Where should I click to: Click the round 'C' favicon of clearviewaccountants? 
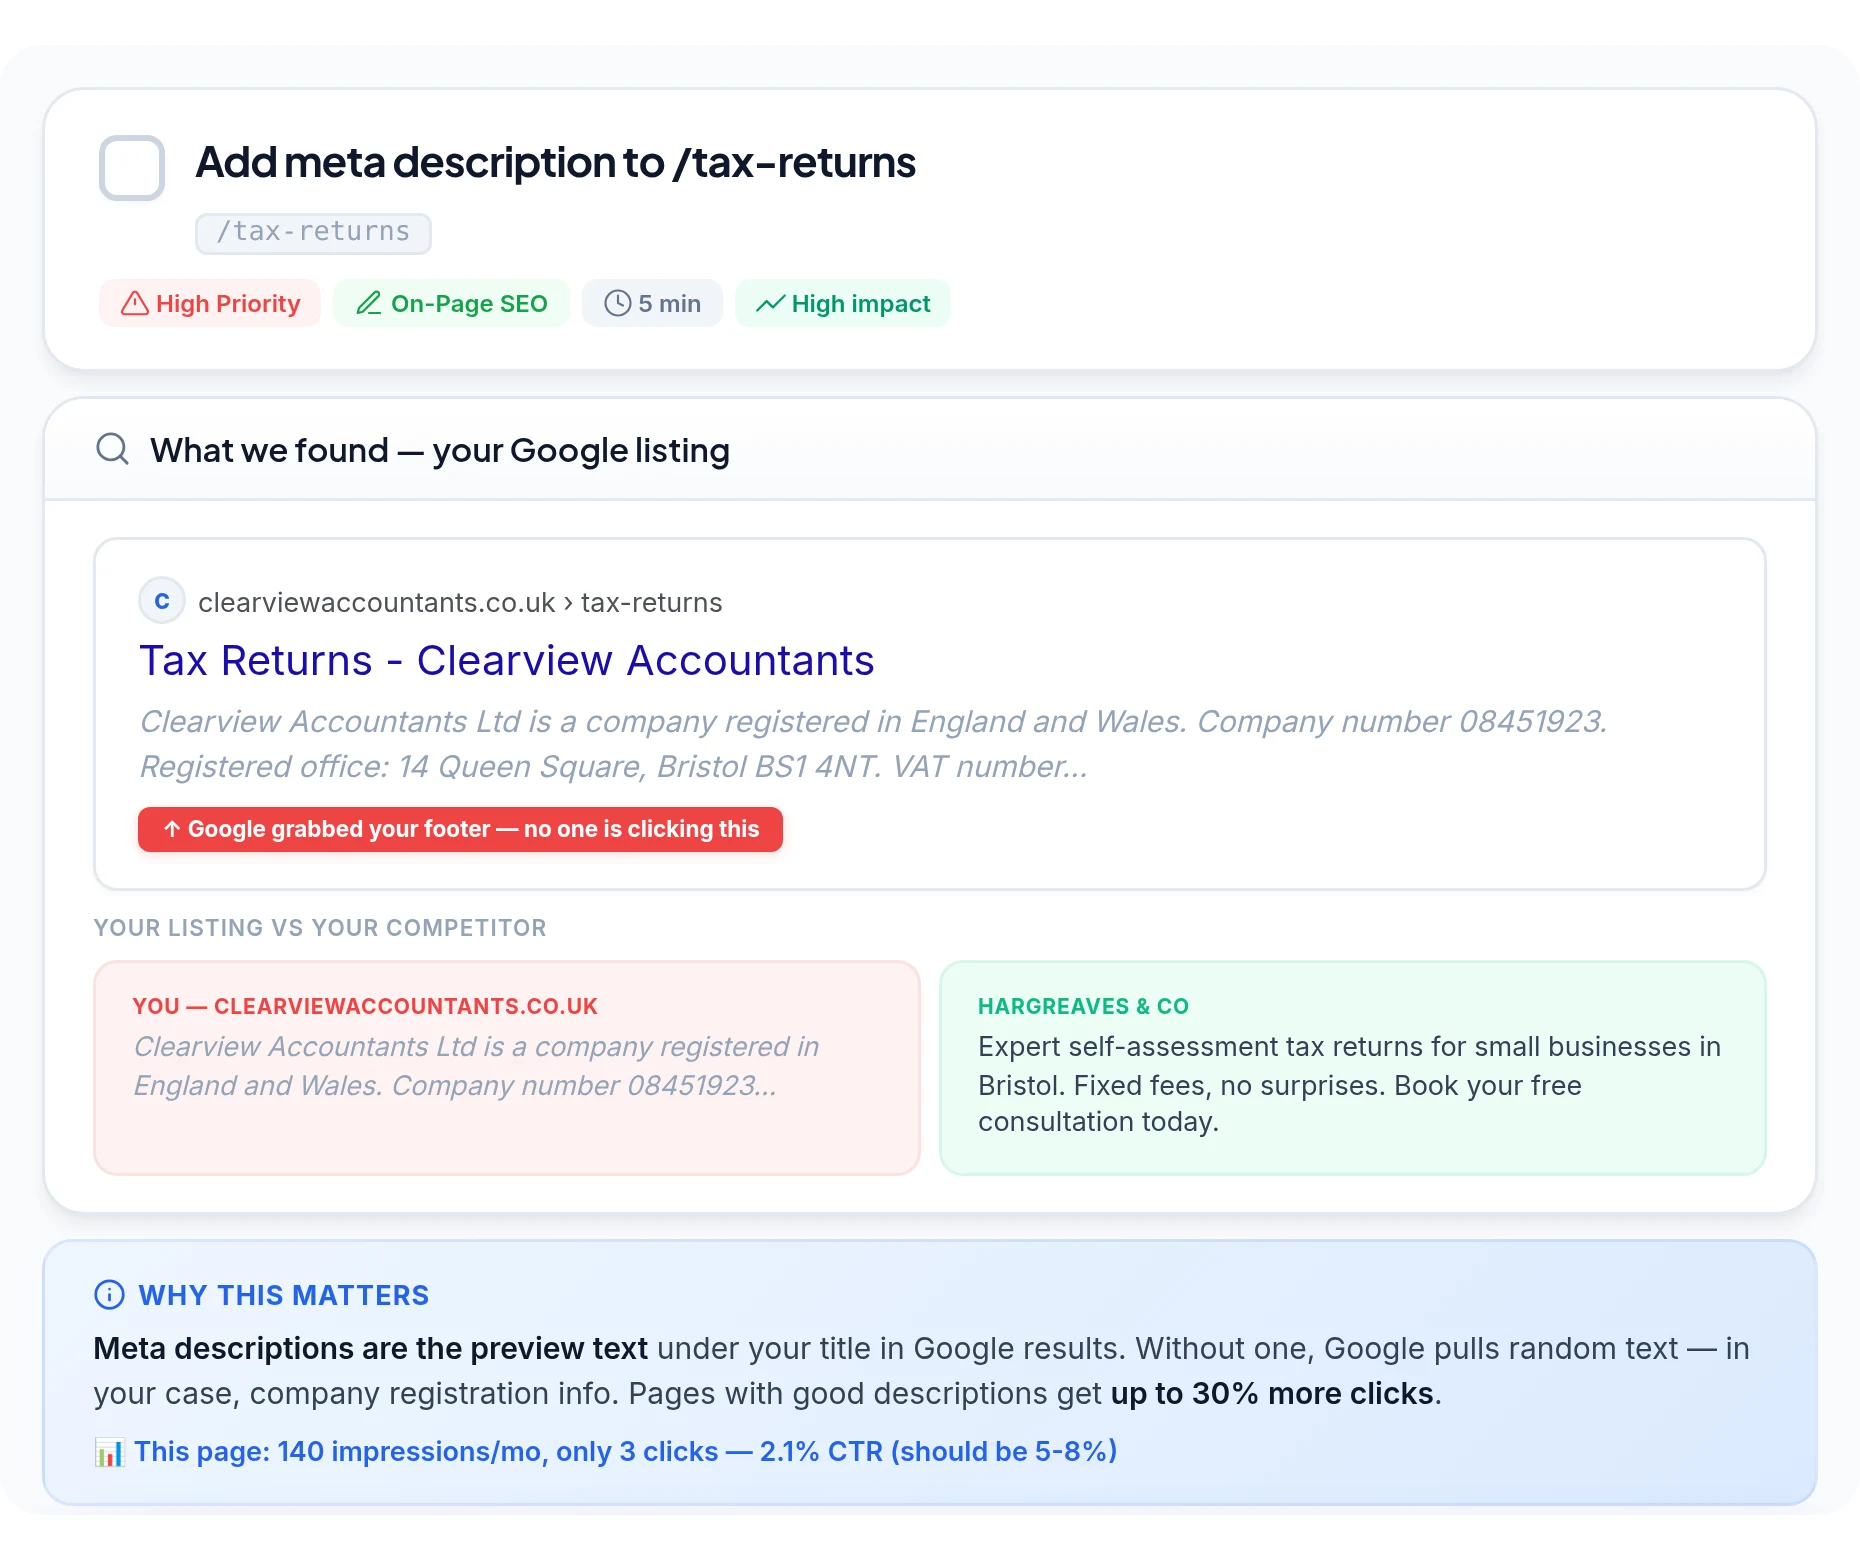coord(162,601)
